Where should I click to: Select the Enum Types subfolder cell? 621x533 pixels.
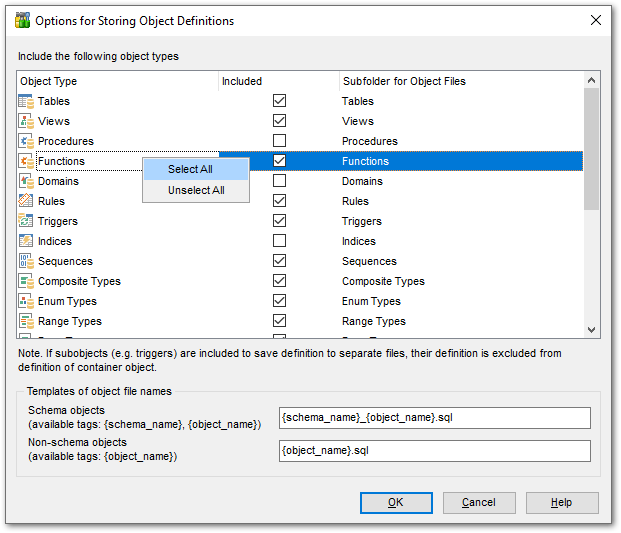pos(461,301)
